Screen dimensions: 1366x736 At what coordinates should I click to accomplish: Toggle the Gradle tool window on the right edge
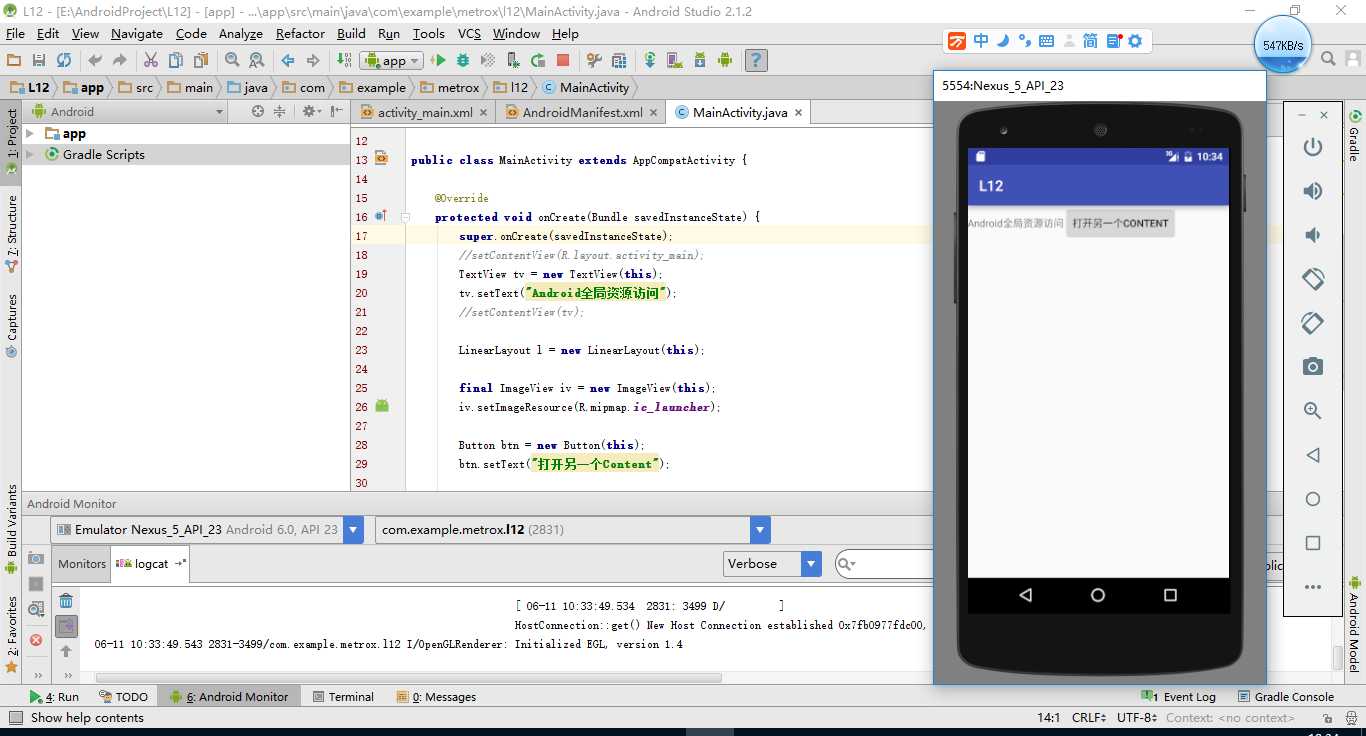(x=1355, y=136)
